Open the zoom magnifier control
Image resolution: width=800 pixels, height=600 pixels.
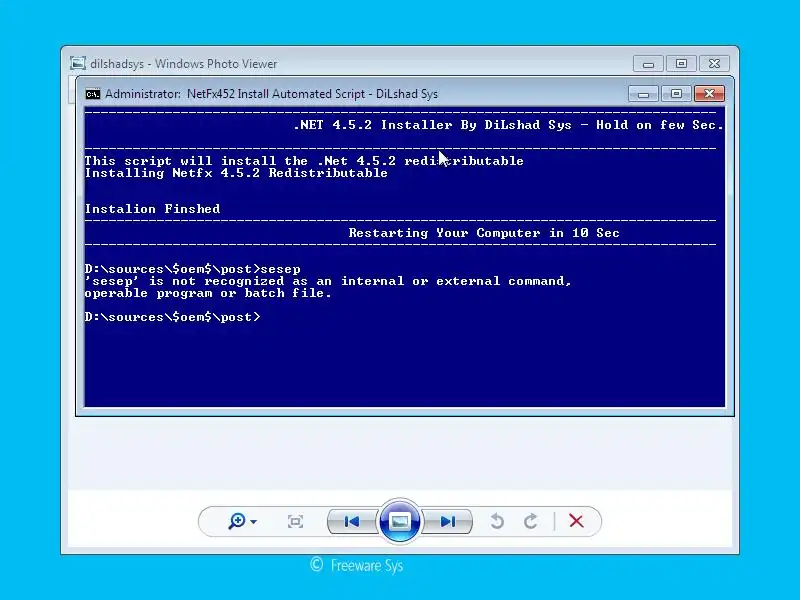coord(237,521)
